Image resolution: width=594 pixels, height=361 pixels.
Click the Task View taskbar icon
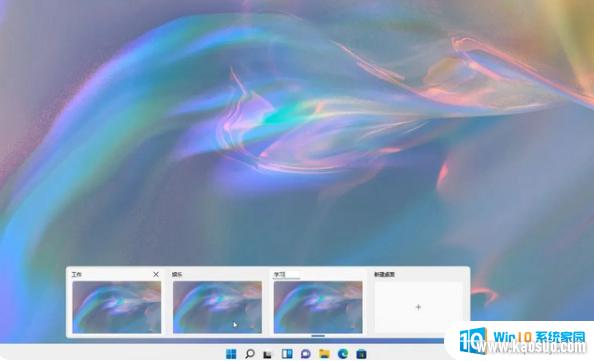[x=268, y=354]
